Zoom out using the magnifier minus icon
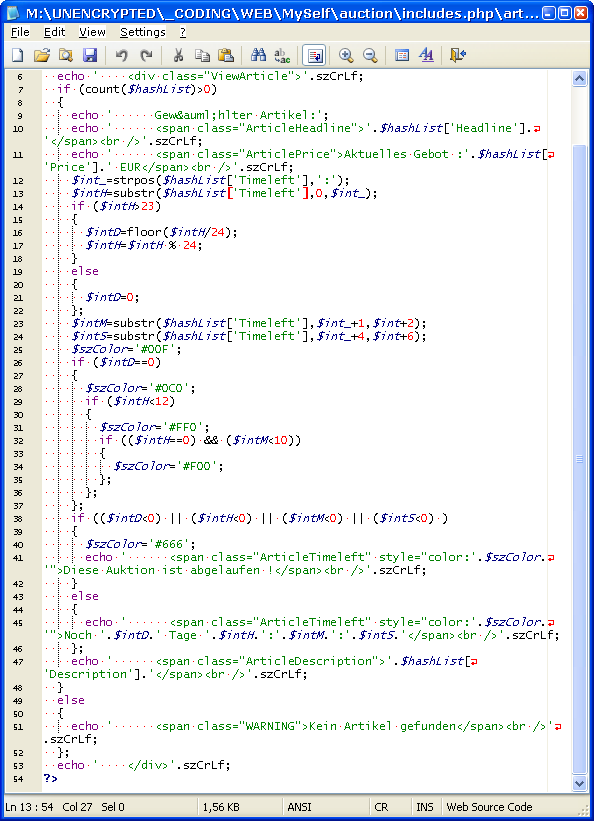 point(370,55)
